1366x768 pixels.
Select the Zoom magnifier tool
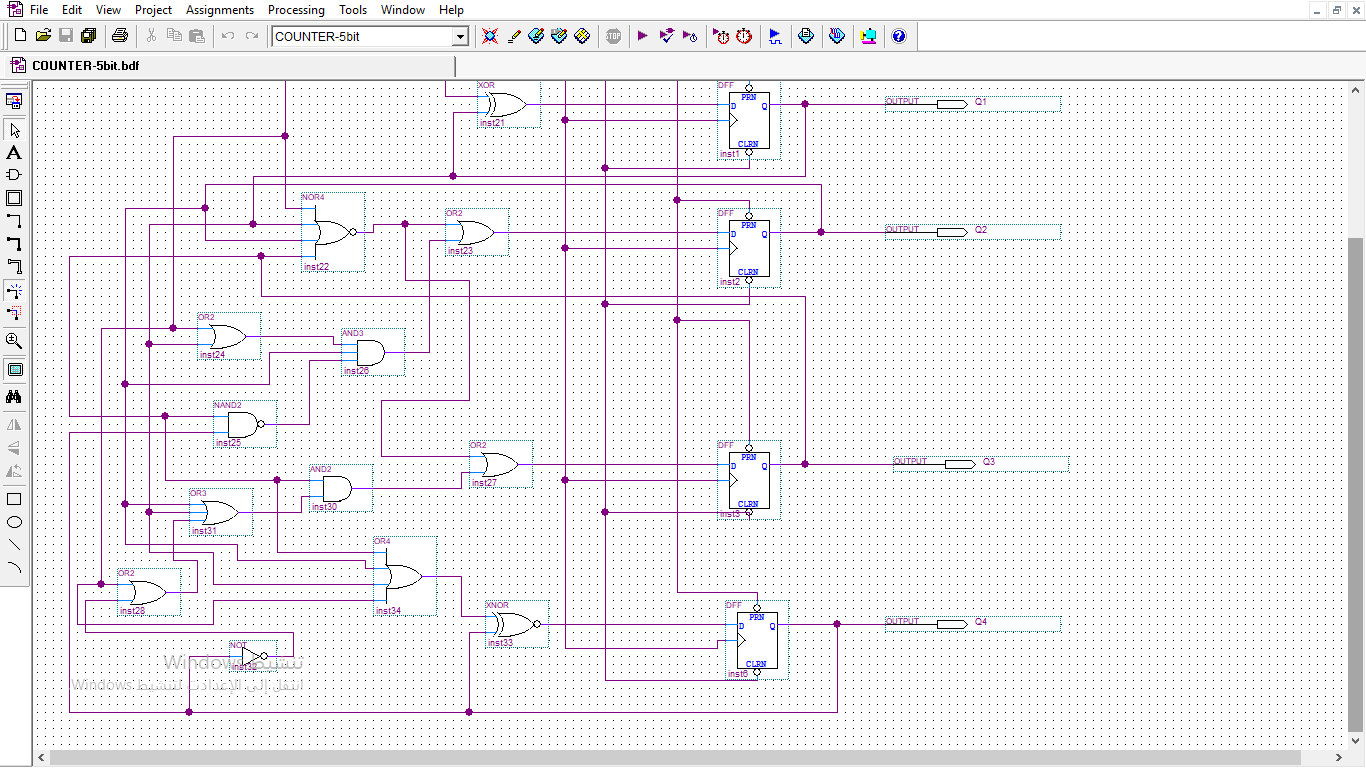pos(14,341)
